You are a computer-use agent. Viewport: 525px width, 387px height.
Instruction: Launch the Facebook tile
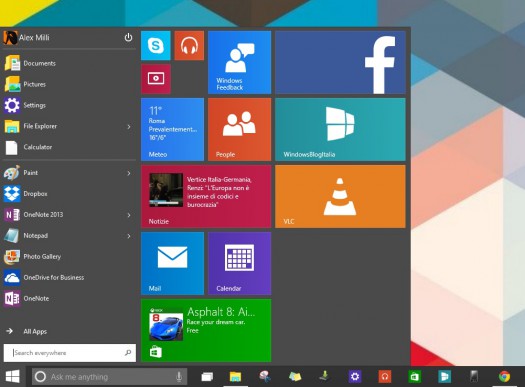coord(340,62)
